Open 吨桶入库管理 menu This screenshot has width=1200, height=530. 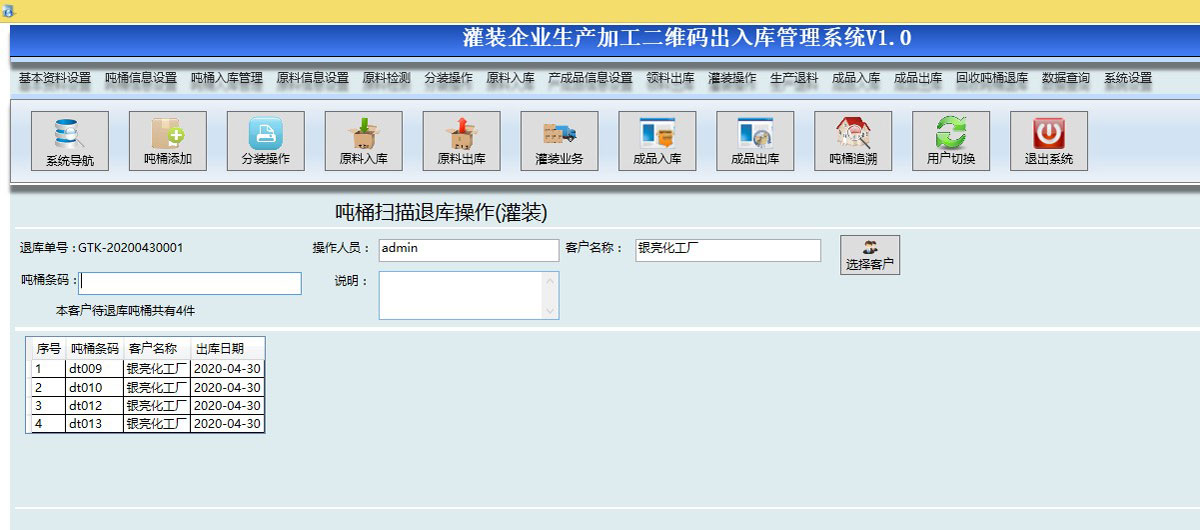pyautogui.click(x=227, y=78)
